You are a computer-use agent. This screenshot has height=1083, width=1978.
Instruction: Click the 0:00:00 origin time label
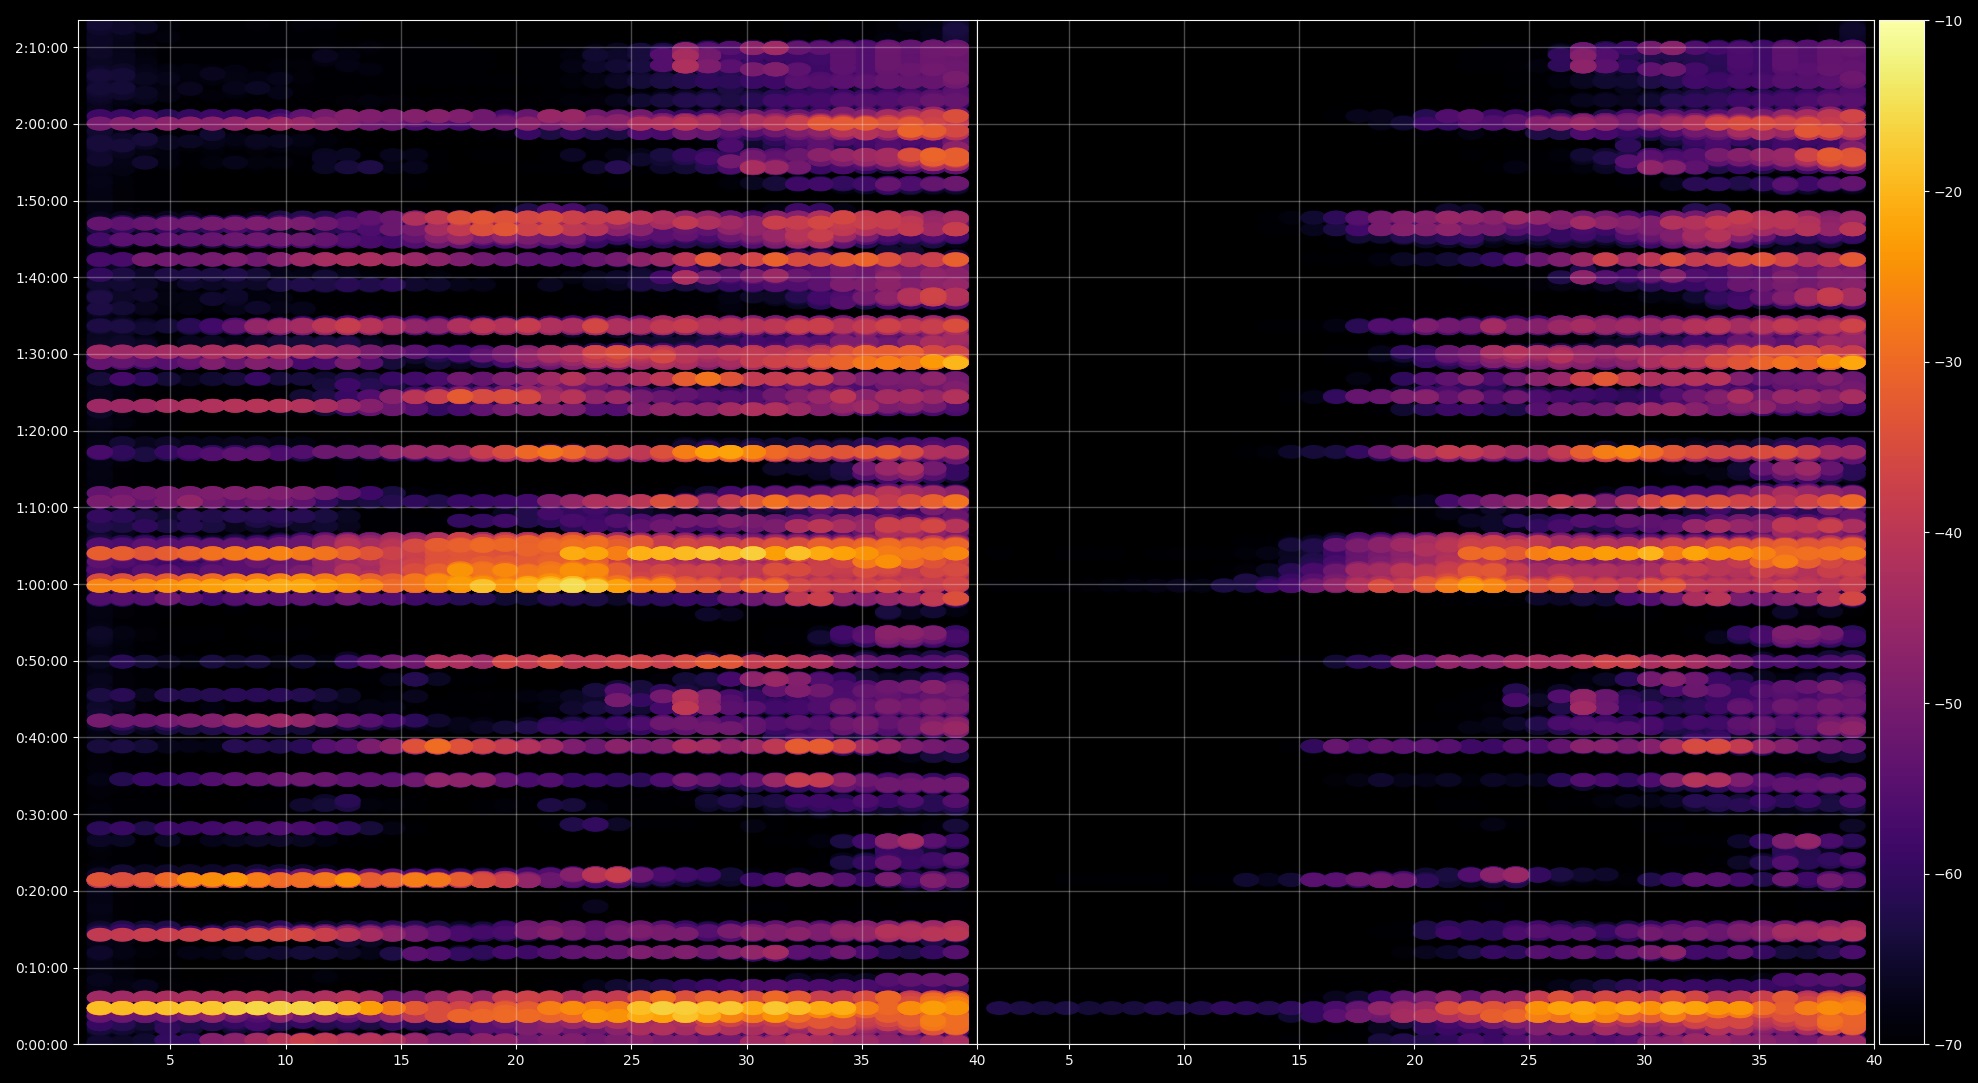(41, 1045)
